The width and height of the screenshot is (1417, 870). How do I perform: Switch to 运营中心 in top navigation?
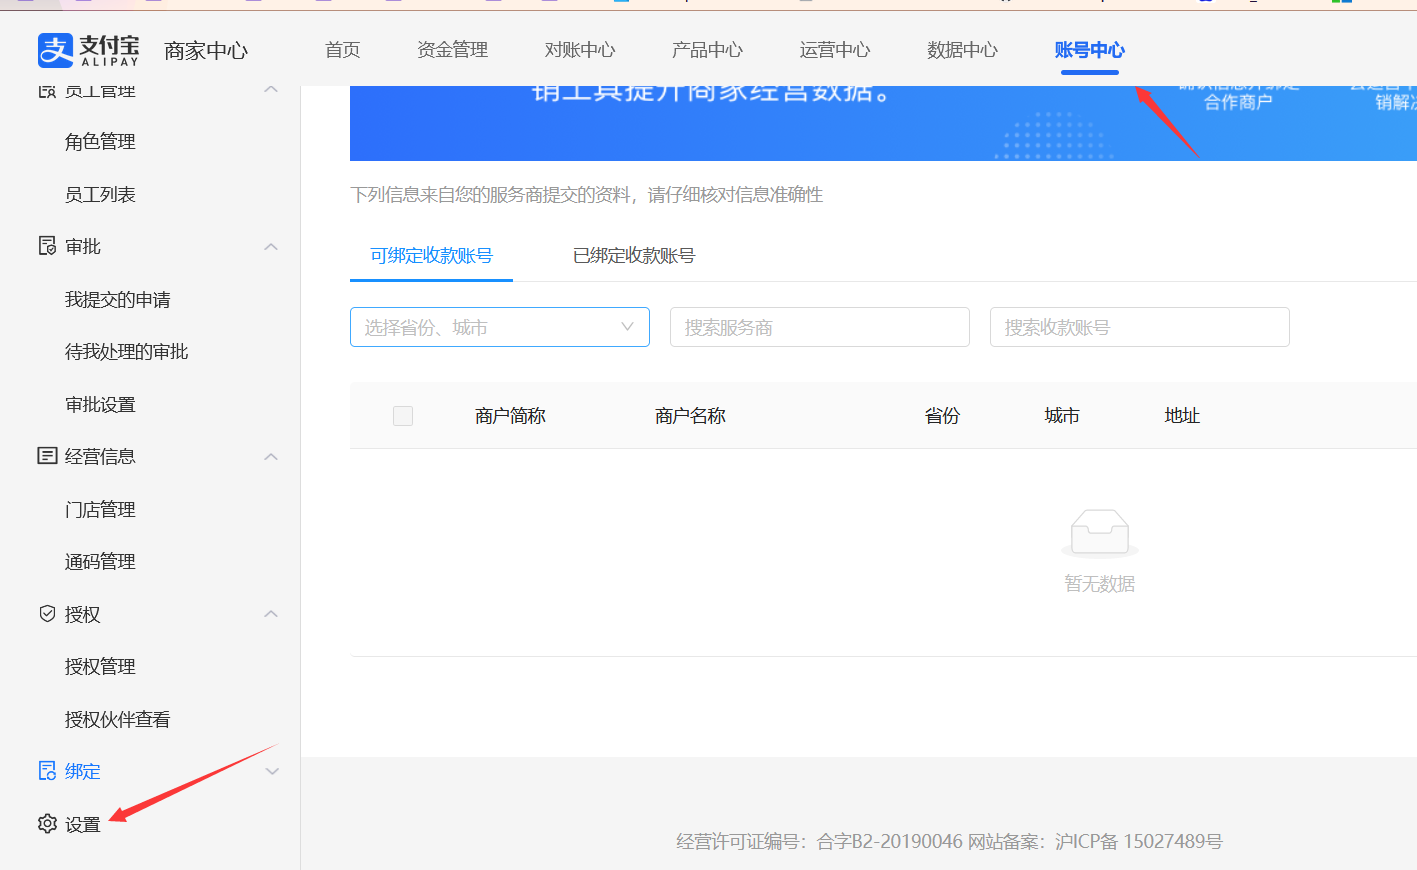[x=835, y=50]
